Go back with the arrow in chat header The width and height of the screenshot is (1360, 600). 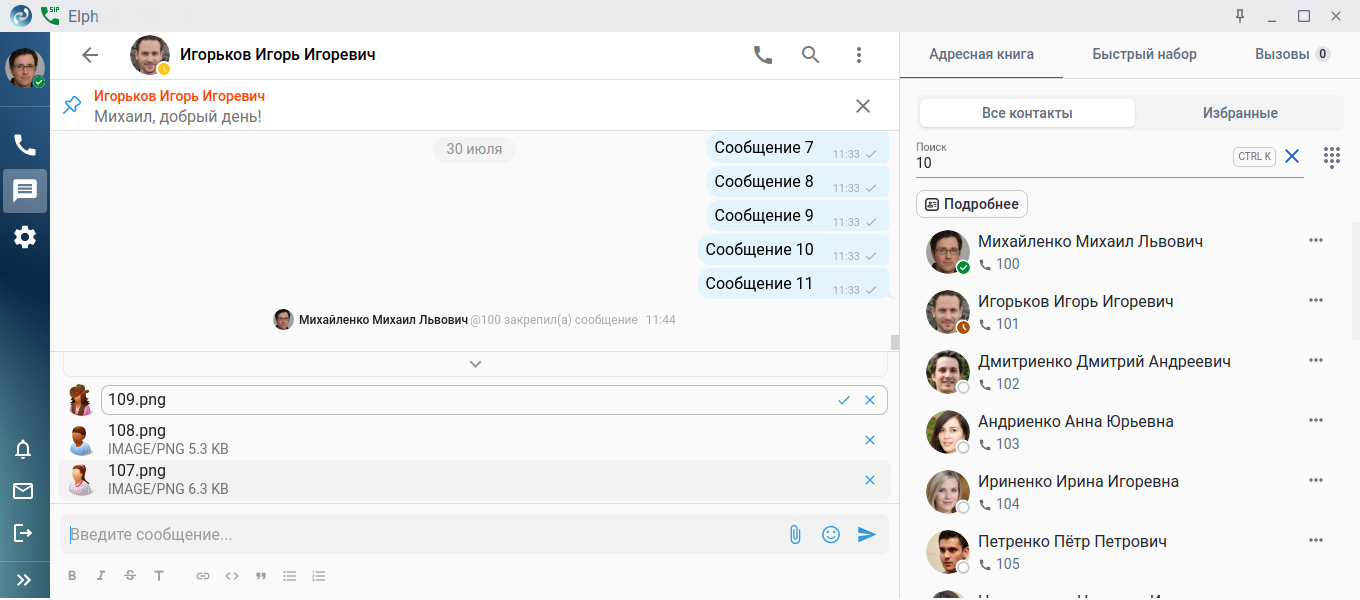[x=90, y=55]
